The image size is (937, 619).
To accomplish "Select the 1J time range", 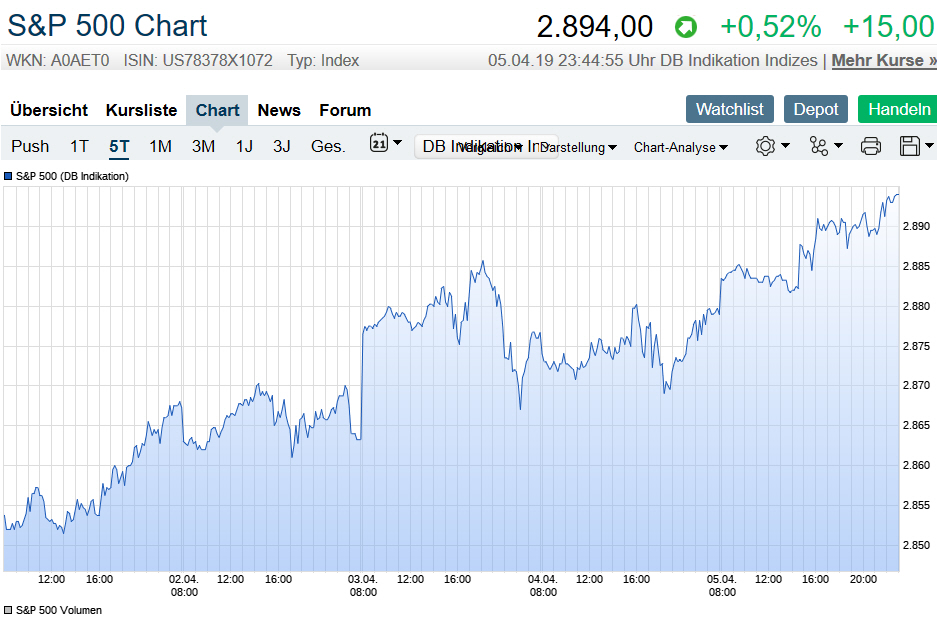I will (x=244, y=146).
